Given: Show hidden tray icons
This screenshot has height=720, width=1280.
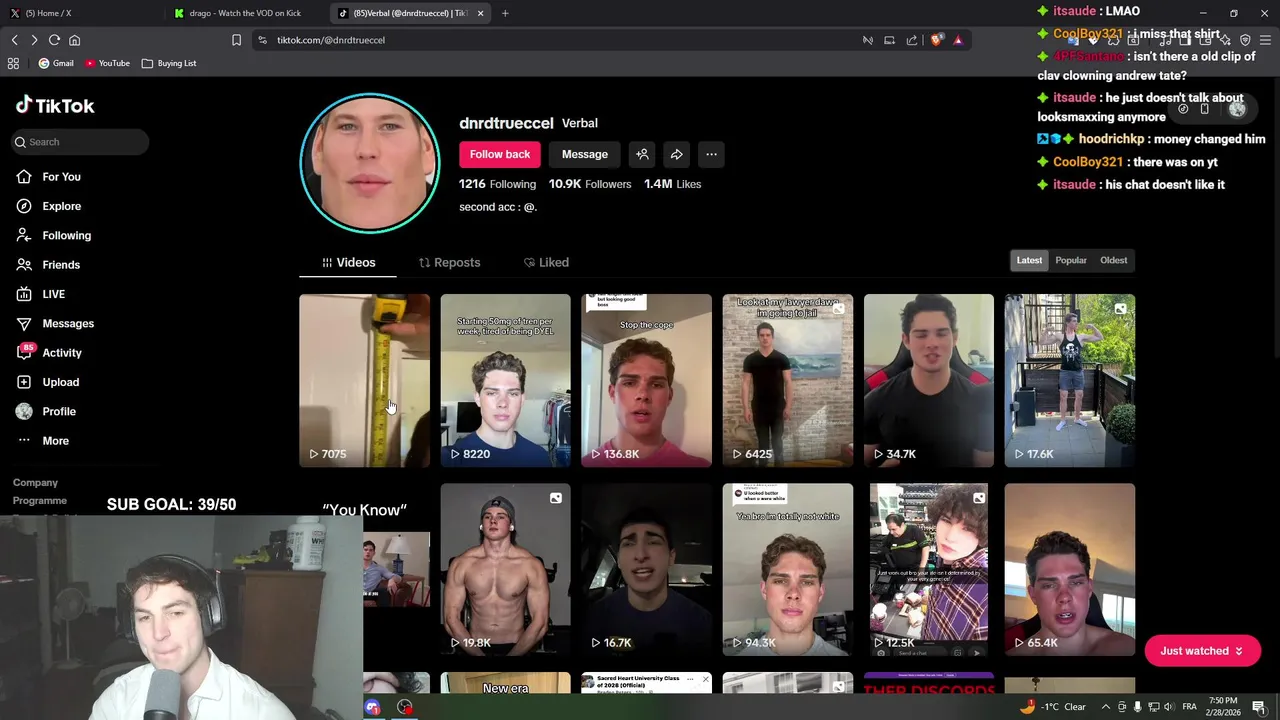Looking at the screenshot, I should [1106, 707].
